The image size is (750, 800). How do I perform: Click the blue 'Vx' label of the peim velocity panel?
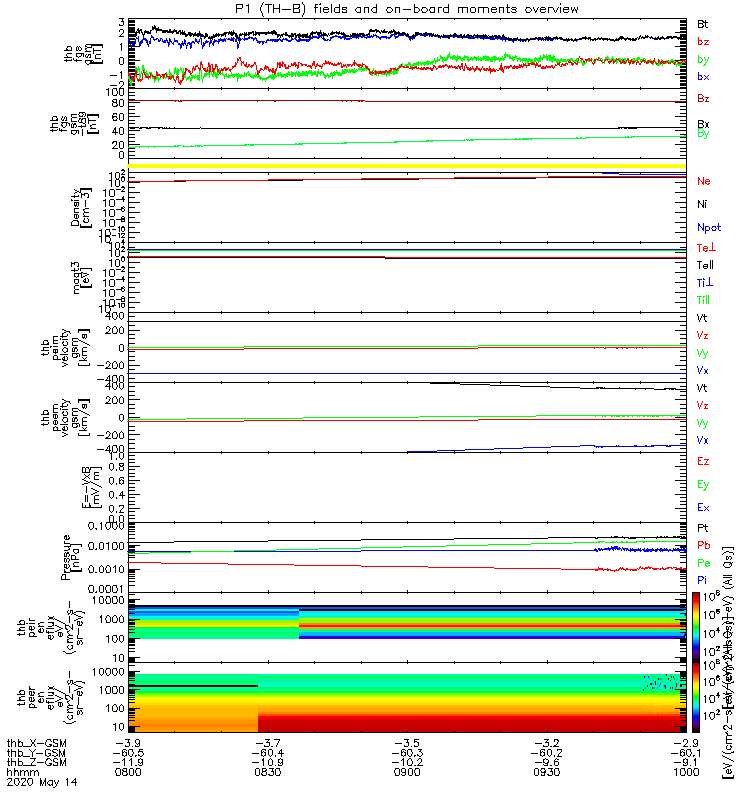point(703,370)
